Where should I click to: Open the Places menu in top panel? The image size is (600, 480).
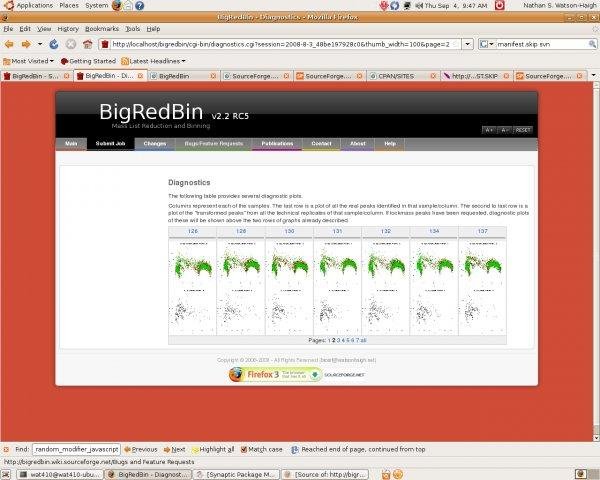point(69,6)
